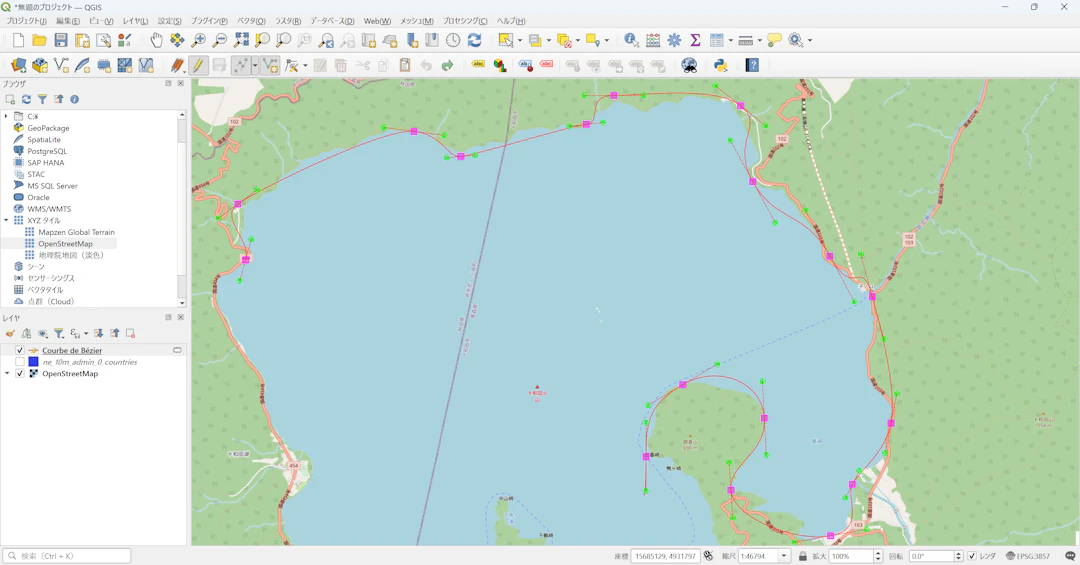The image size is (1080, 565).
Task: Open the Statistical Summary sigma tool
Action: (695, 40)
